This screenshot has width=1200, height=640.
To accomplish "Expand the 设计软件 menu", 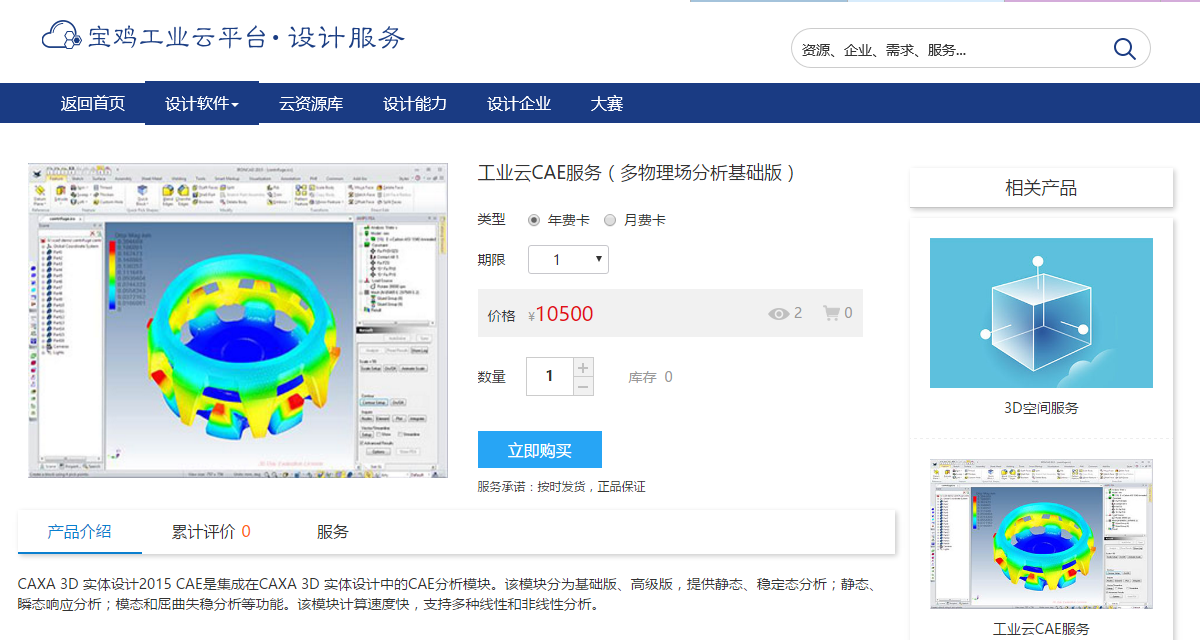I will pyautogui.click(x=202, y=104).
